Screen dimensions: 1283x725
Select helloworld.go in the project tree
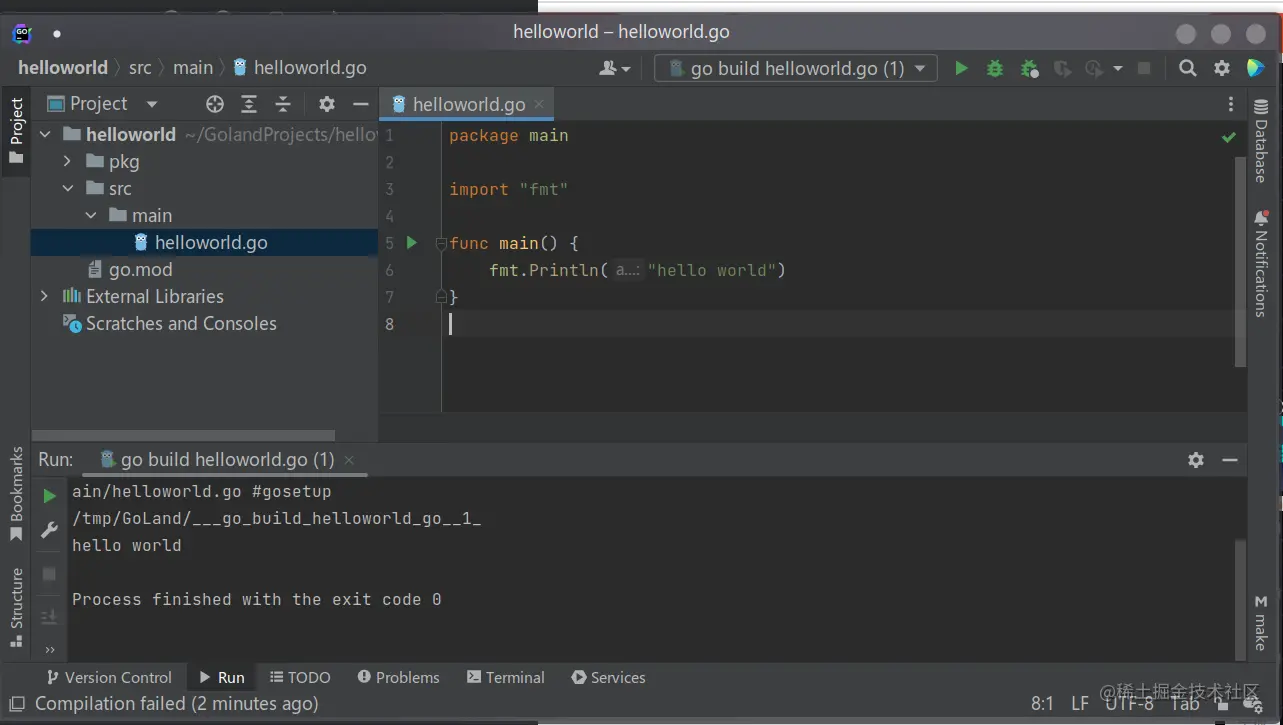(204, 242)
